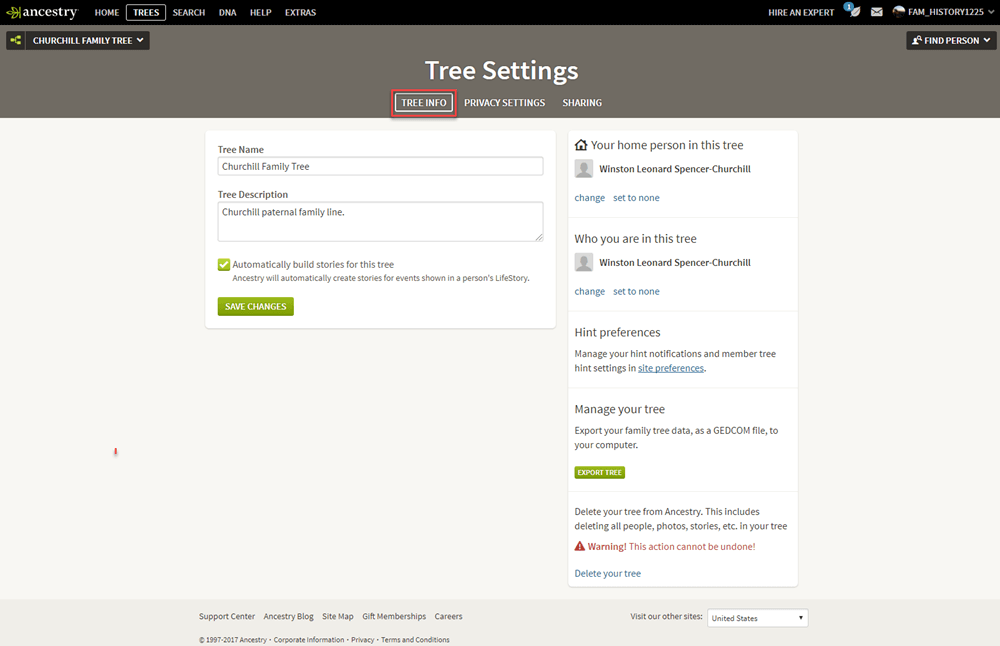Screen dimensions: 1000x646
Task: Open the Help menu
Action: (261, 12)
